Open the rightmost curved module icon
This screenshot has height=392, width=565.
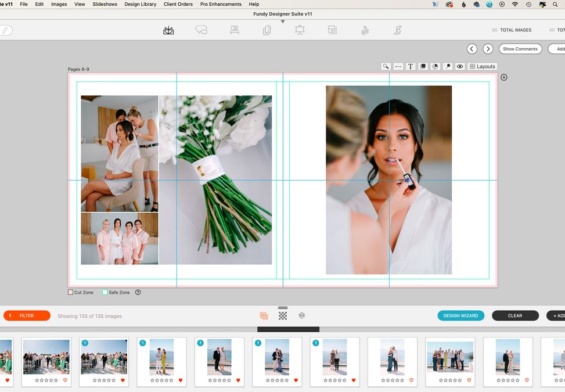click(398, 30)
